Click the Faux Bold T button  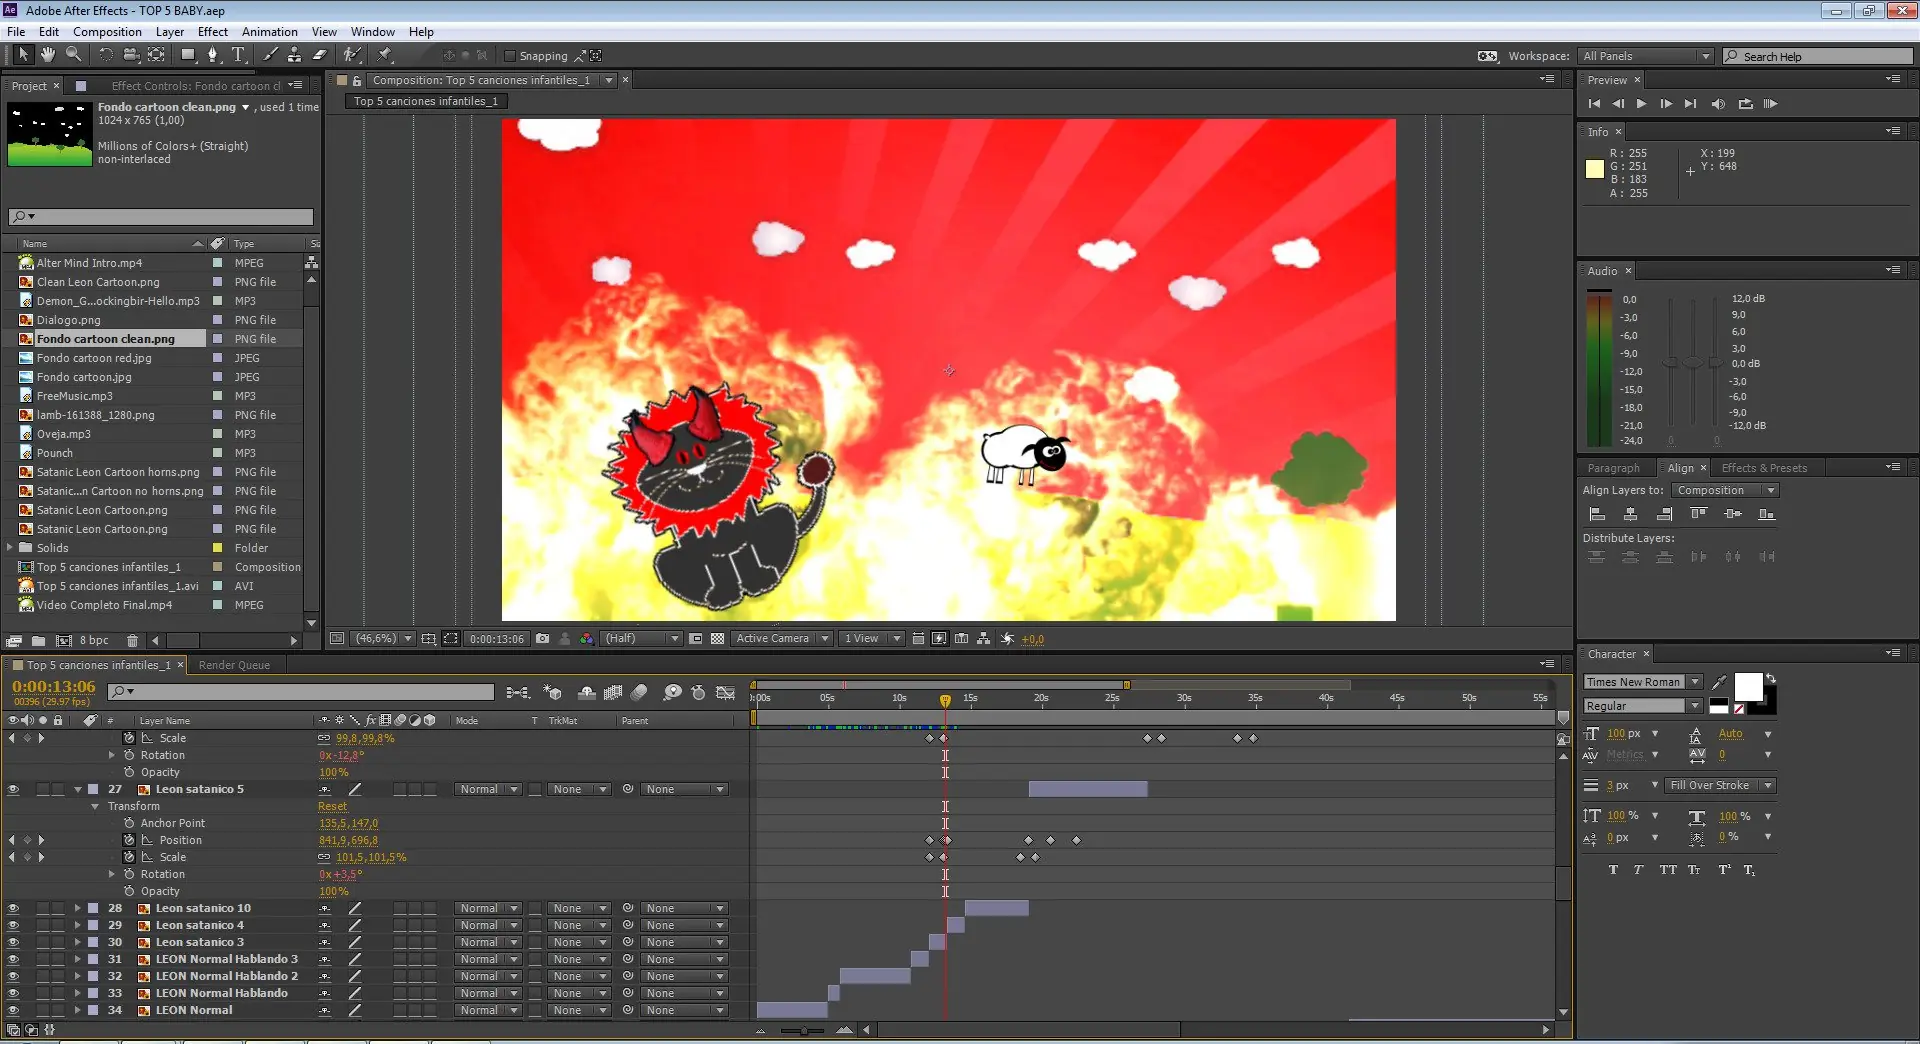1613,870
